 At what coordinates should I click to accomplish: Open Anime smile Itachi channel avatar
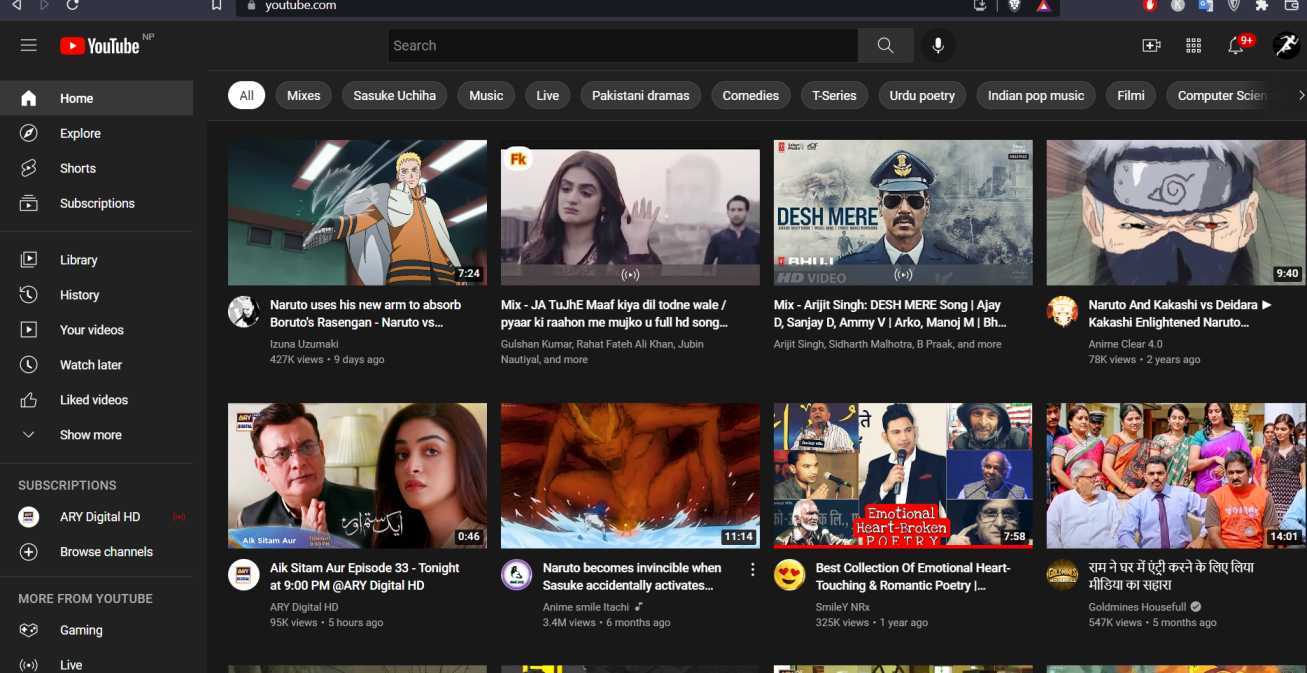517,575
